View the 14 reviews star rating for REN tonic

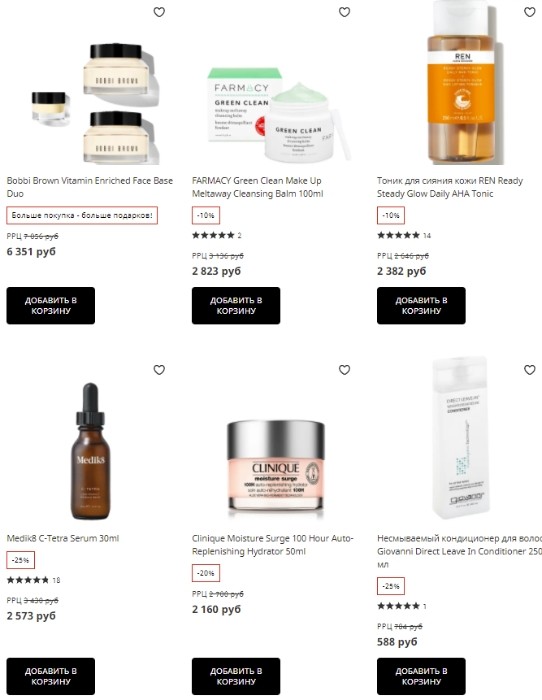tap(404, 235)
